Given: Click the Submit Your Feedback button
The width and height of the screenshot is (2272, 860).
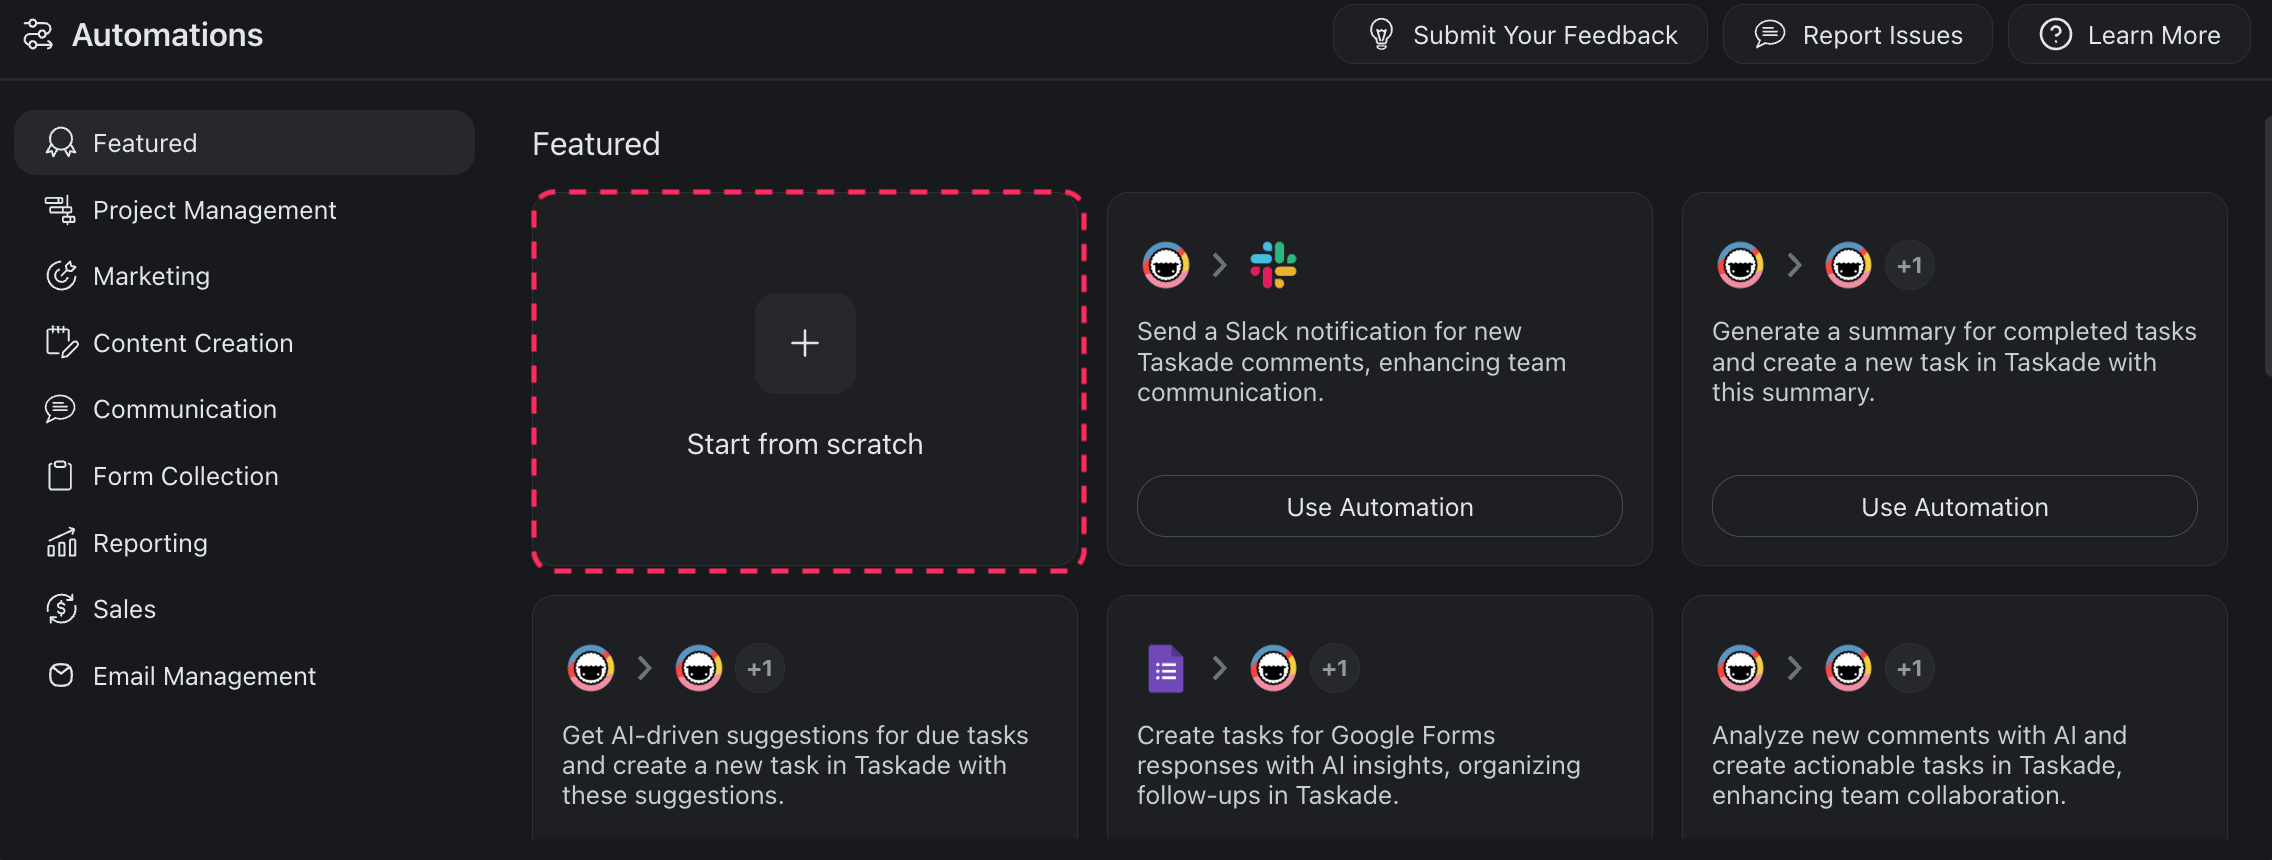Looking at the screenshot, I should (1519, 33).
